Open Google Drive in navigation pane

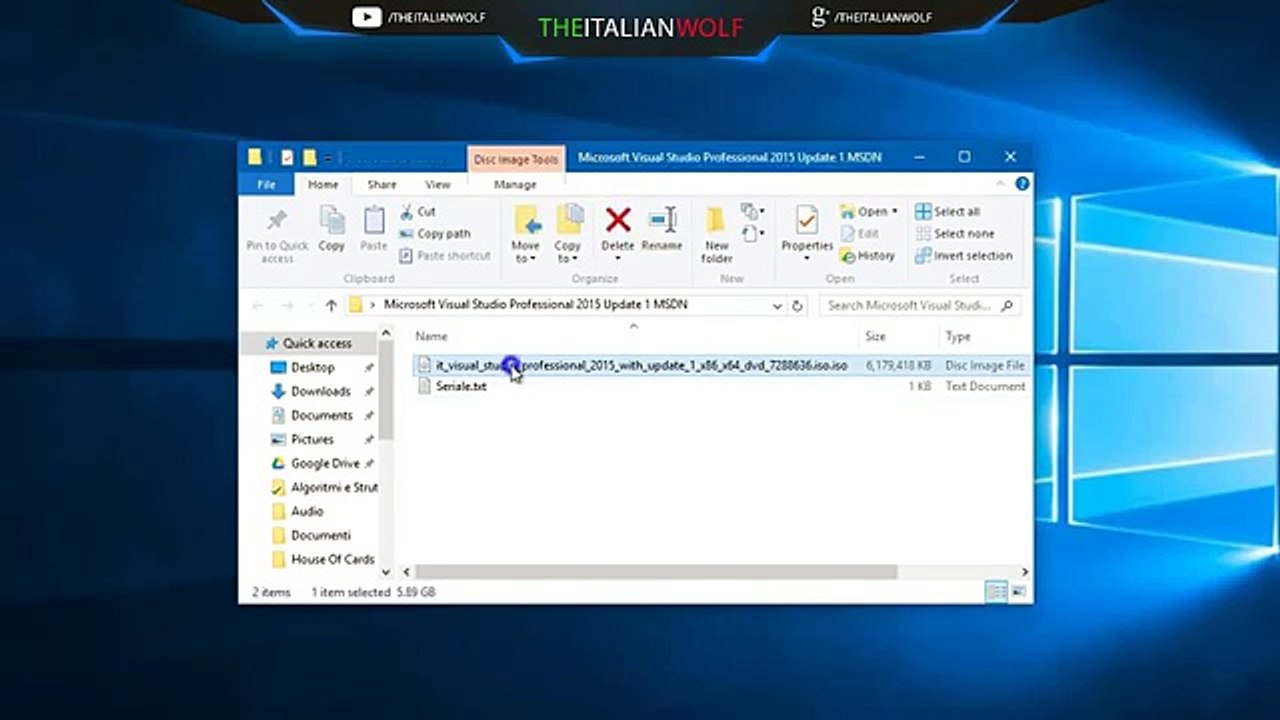(x=324, y=463)
